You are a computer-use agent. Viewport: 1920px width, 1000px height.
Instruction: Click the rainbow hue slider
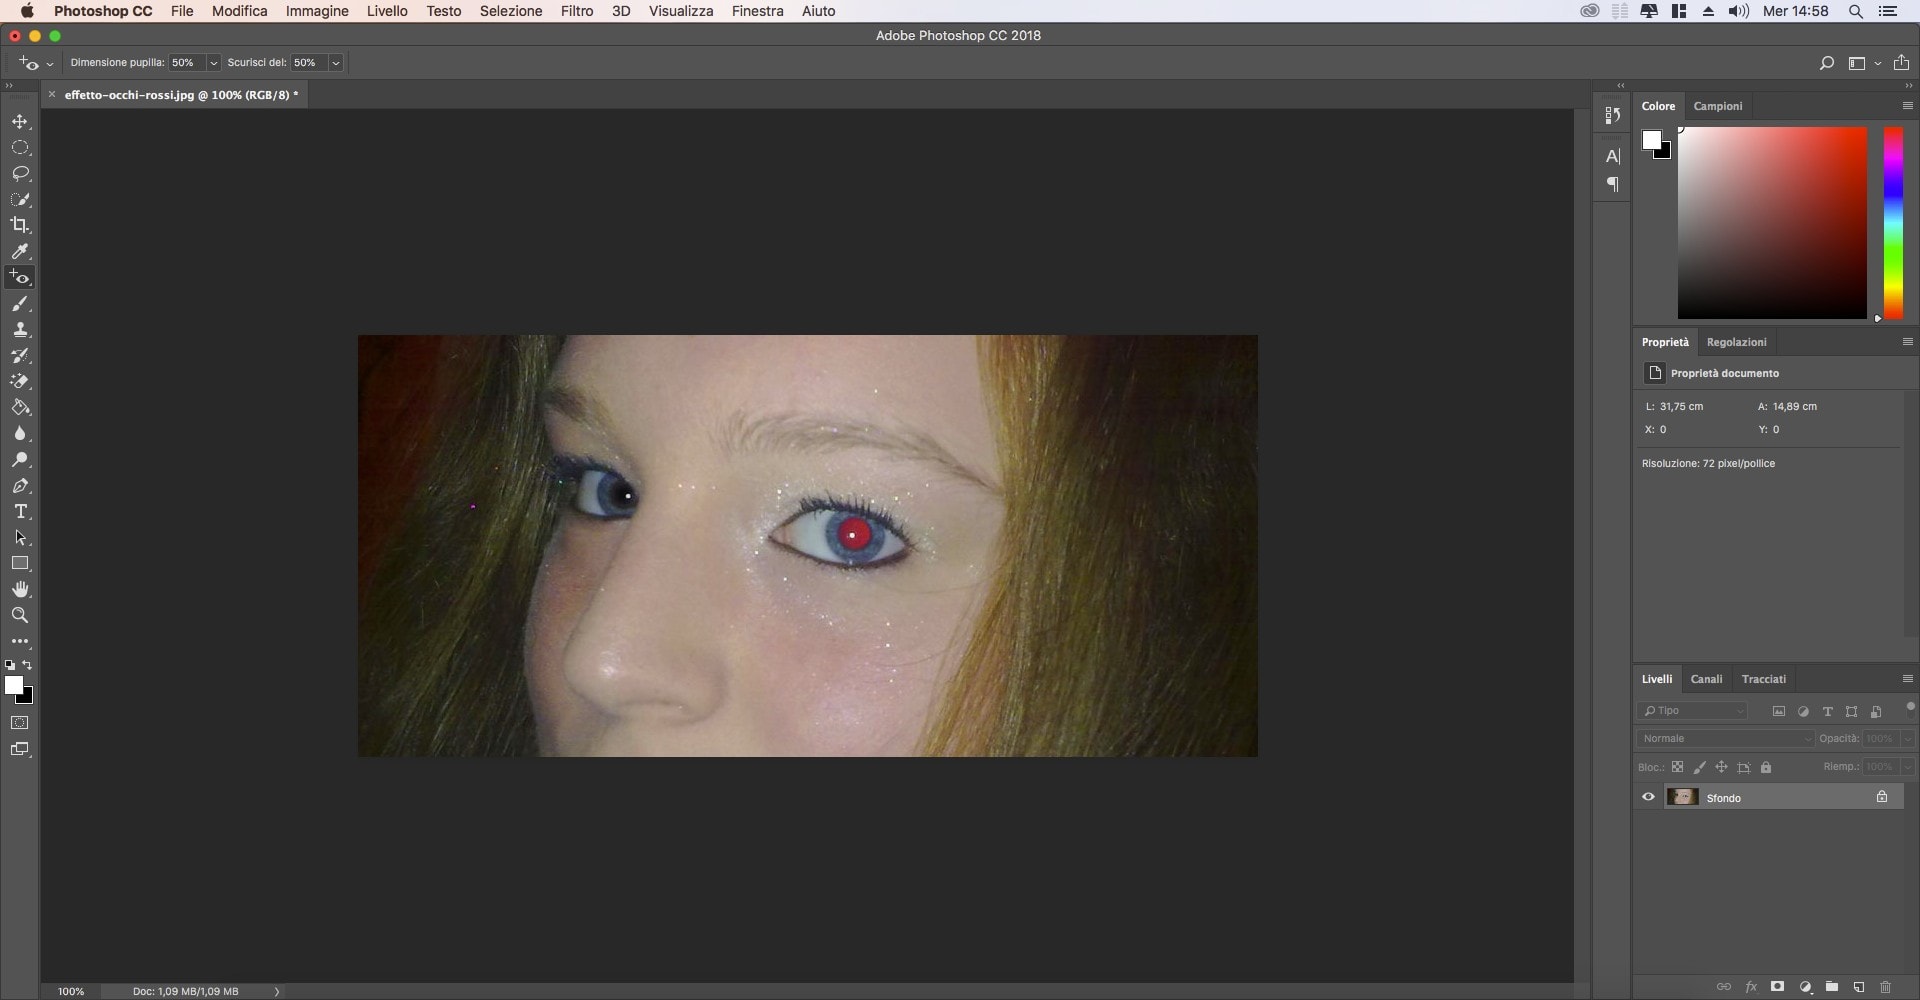[1893, 222]
